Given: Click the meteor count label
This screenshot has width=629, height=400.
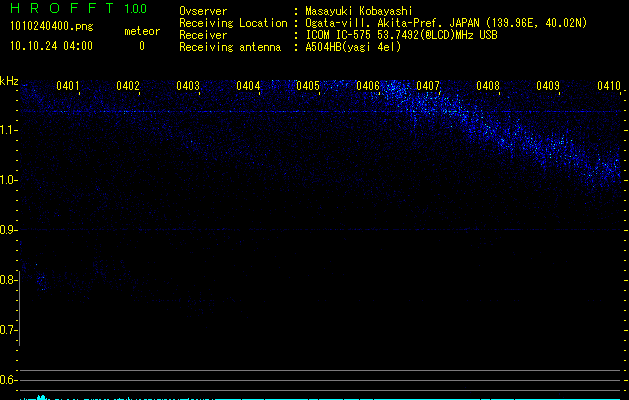Looking at the screenshot, I should (142, 31).
